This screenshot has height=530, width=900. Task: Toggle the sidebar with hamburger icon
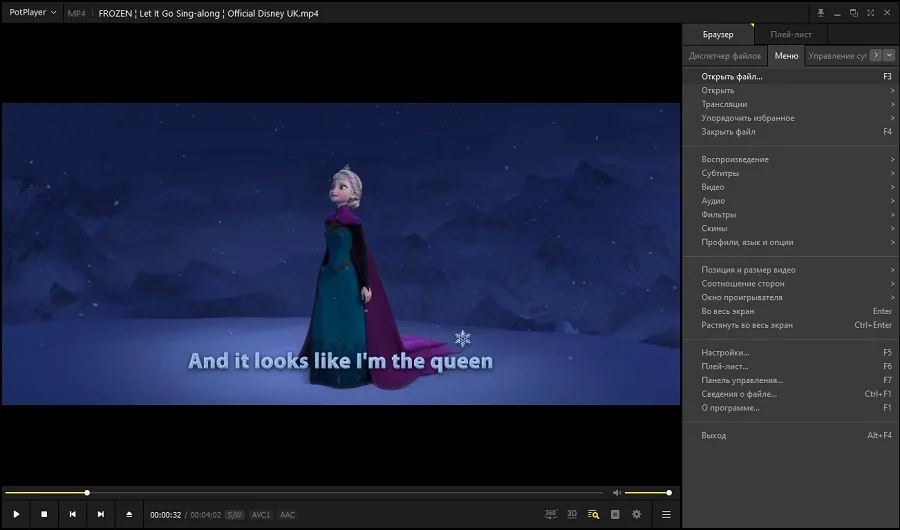tap(666, 514)
